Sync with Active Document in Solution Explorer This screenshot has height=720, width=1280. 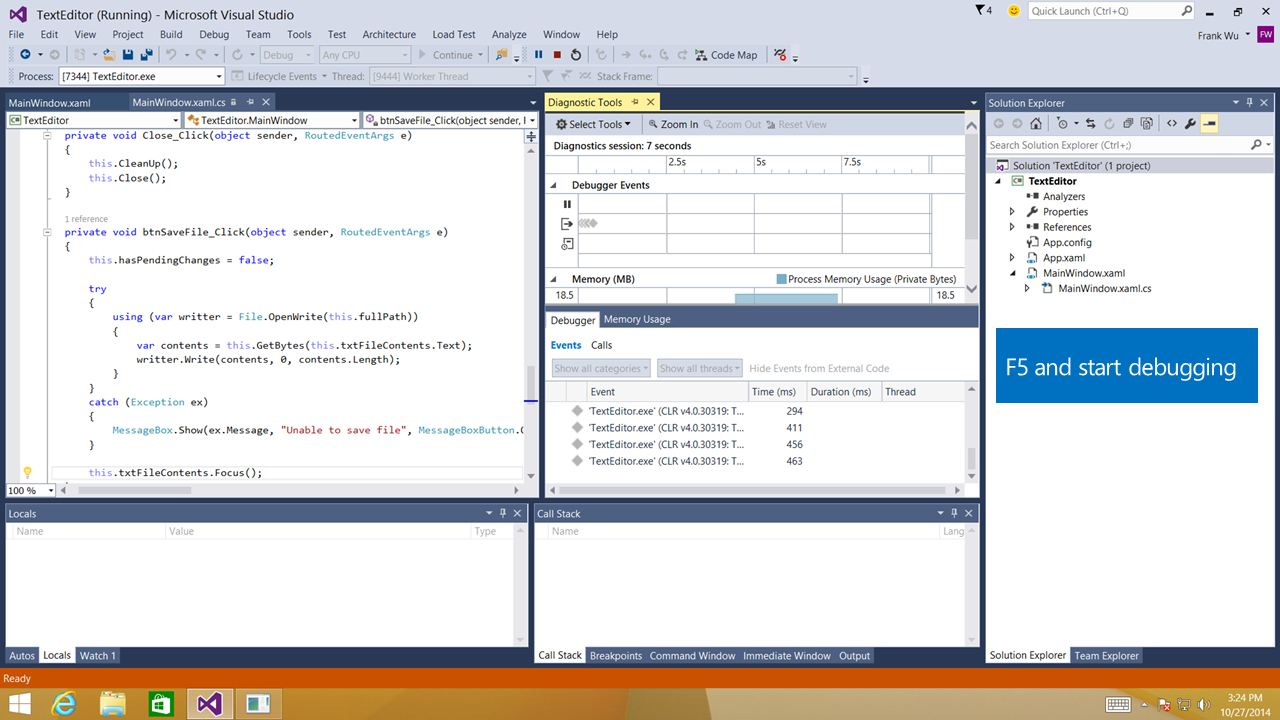click(1092, 124)
